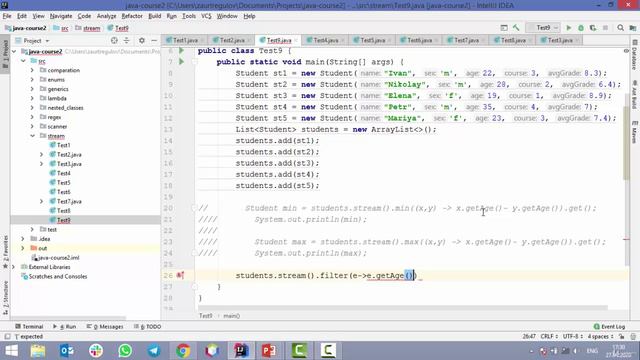The image size is (640, 360).
Task: Build project using the hammer icon
Action: [516, 28]
